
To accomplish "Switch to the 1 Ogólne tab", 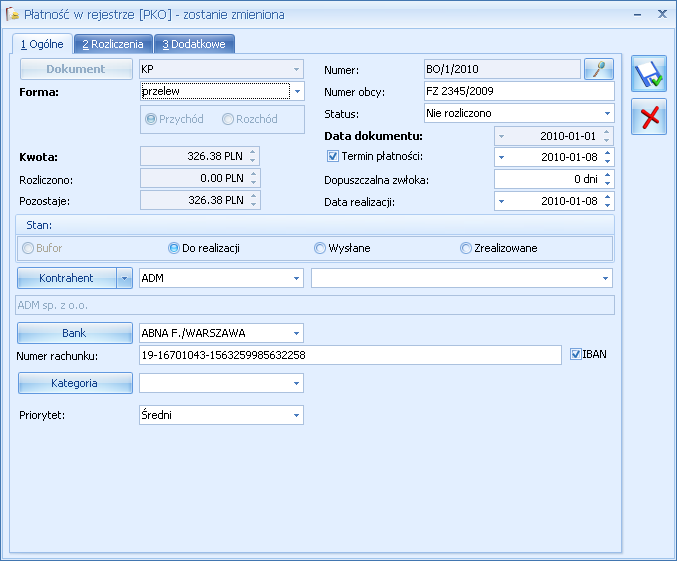I will tap(42, 44).
